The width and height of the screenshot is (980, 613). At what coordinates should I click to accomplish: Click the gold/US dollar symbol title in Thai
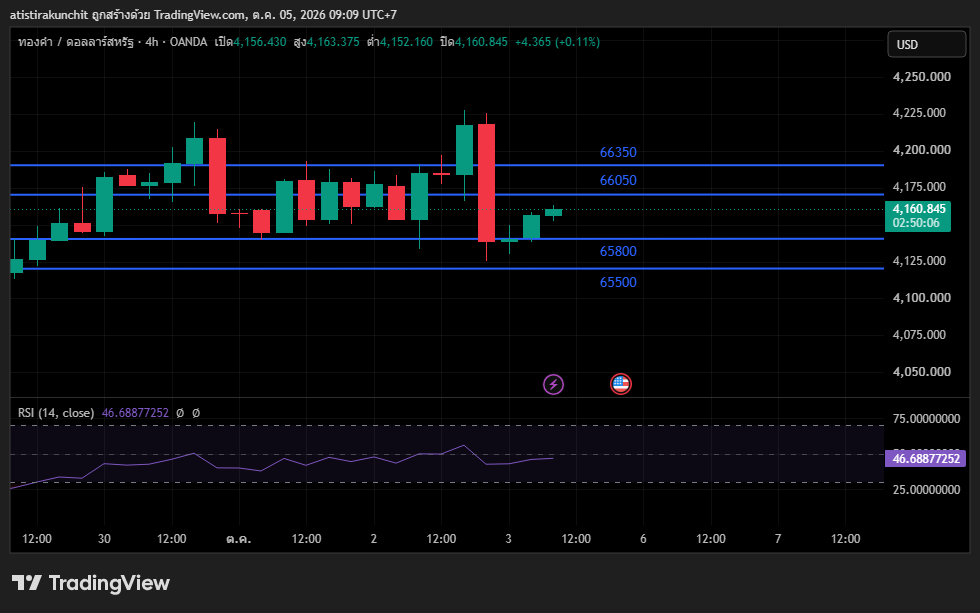coord(76,42)
